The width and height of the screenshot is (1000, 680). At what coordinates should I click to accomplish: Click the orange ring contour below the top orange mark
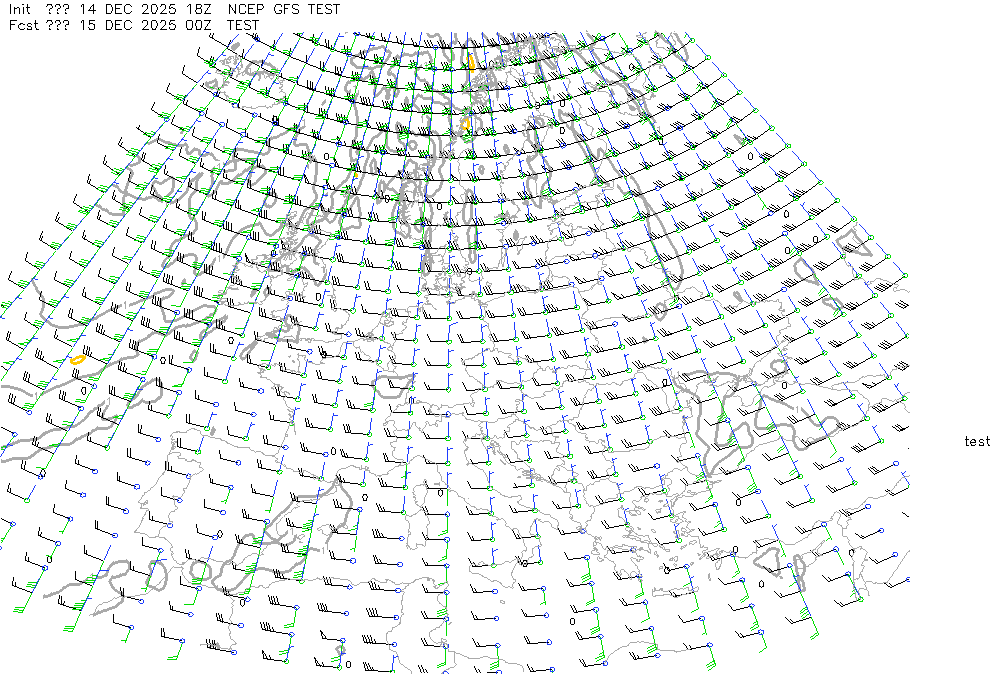click(x=465, y=124)
